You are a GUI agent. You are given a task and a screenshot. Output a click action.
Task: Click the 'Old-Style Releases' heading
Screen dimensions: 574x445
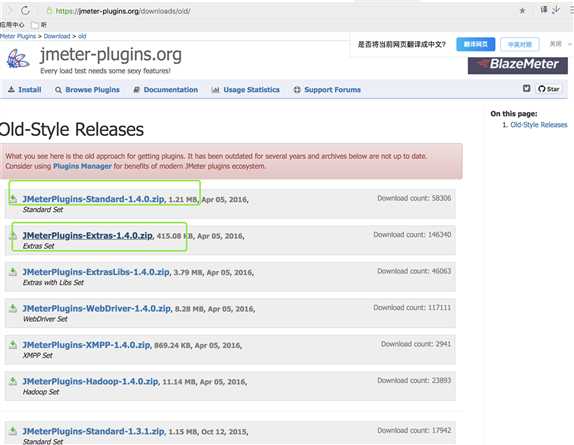pyautogui.click(x=72, y=129)
